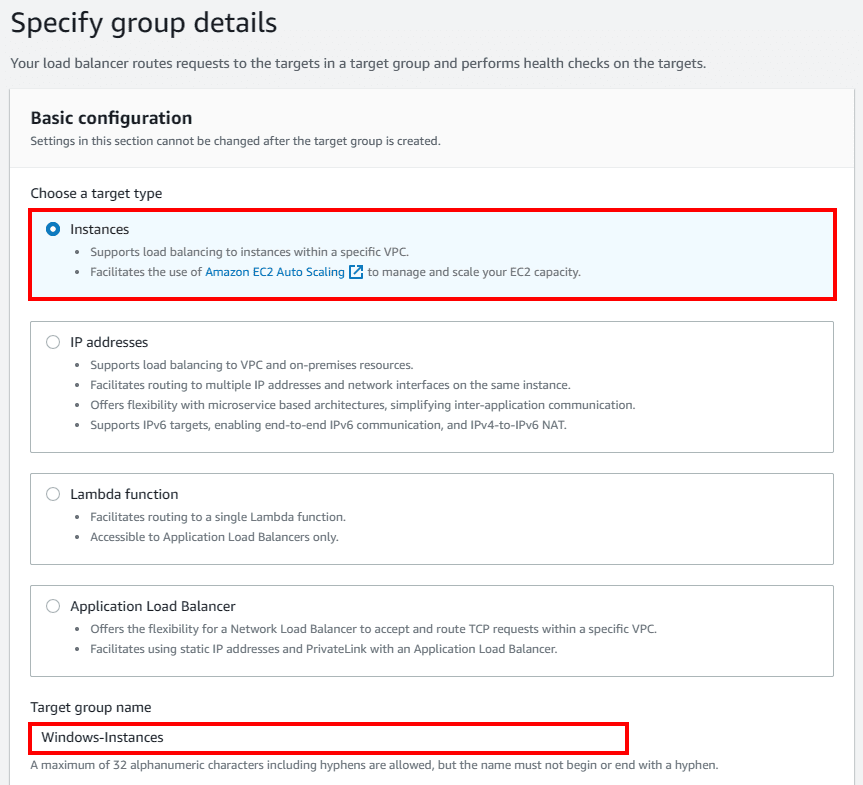Click the 32 alphanumeric characters hint text
This screenshot has height=785, width=863.
(374, 765)
